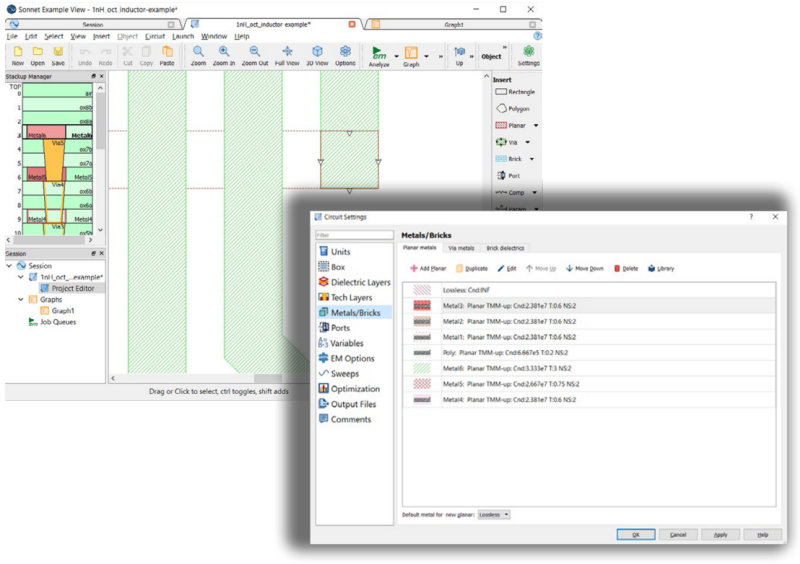800x564 pixels.
Task: Switch to the Brick dielectrics tab
Action: [505, 248]
